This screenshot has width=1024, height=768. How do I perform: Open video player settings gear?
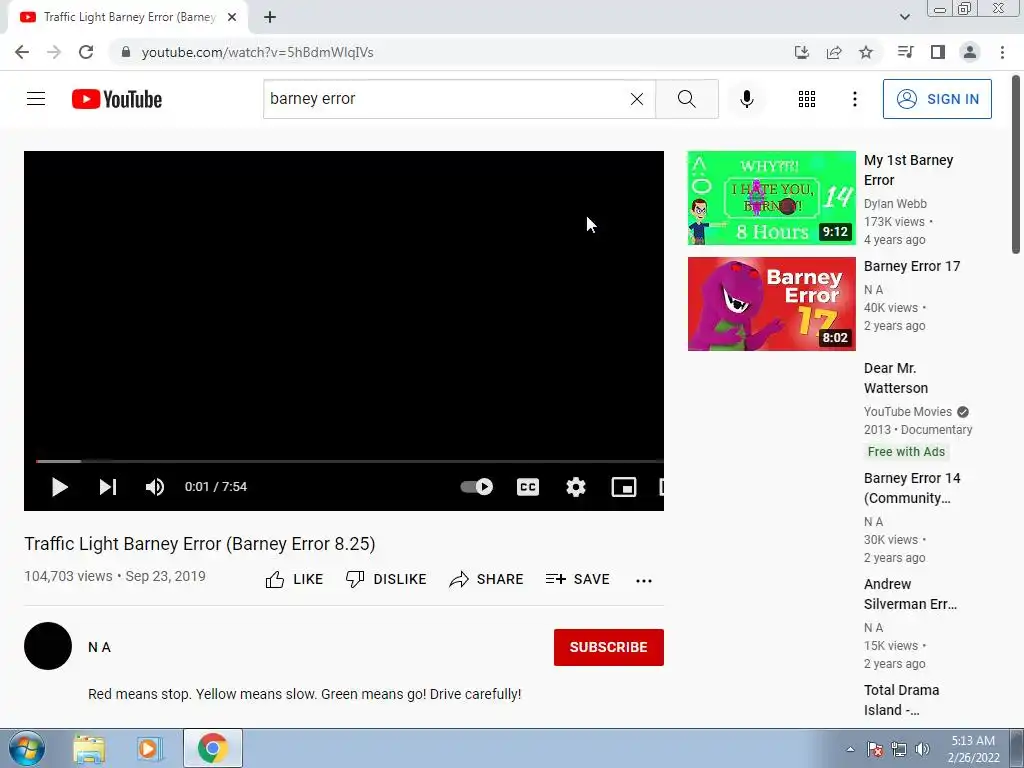[575, 487]
